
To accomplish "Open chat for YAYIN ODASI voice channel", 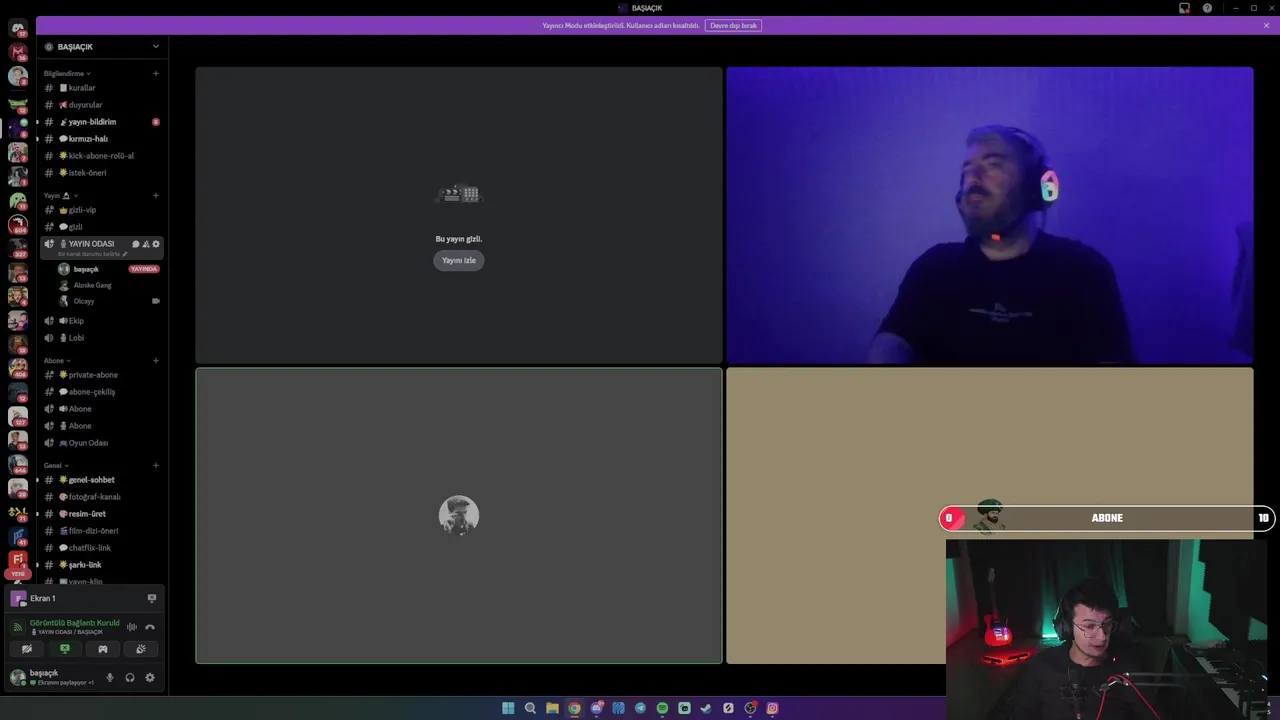I will (x=136, y=244).
